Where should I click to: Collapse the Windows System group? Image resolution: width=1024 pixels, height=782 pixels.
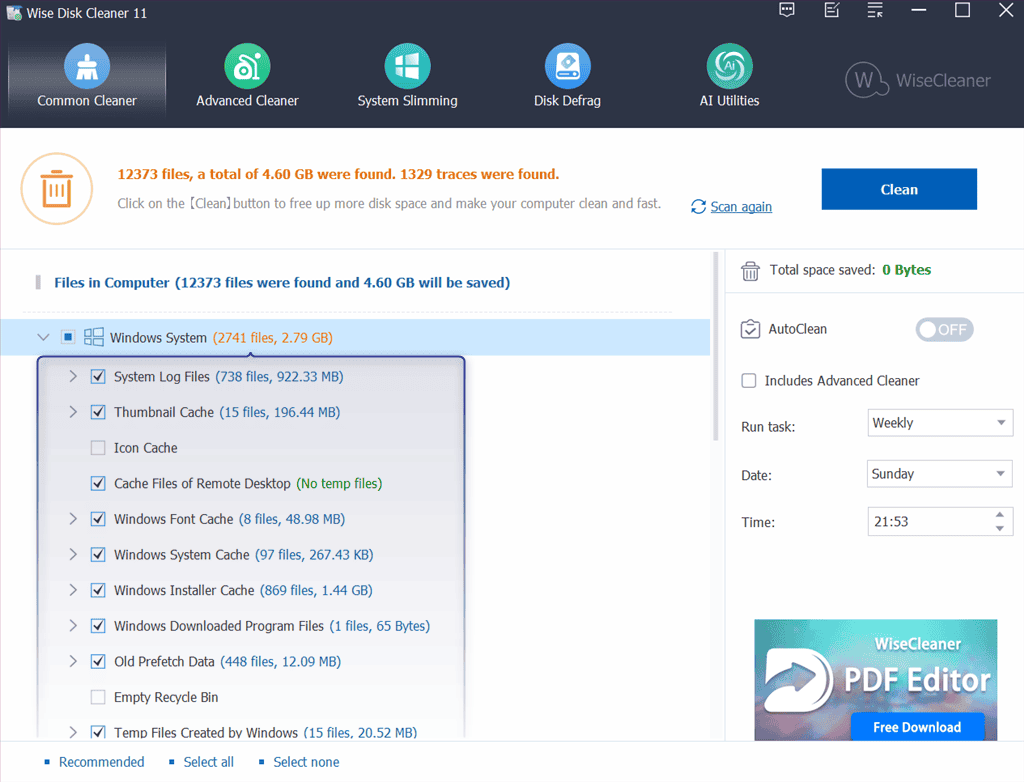point(43,338)
